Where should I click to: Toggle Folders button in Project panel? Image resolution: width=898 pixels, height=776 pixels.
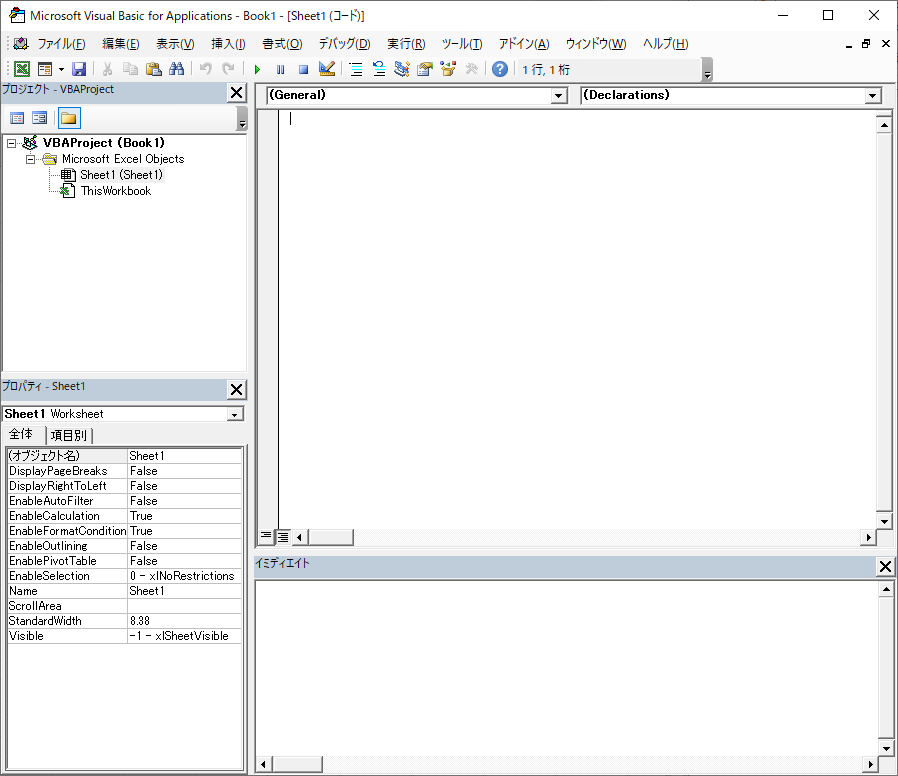[x=68, y=118]
